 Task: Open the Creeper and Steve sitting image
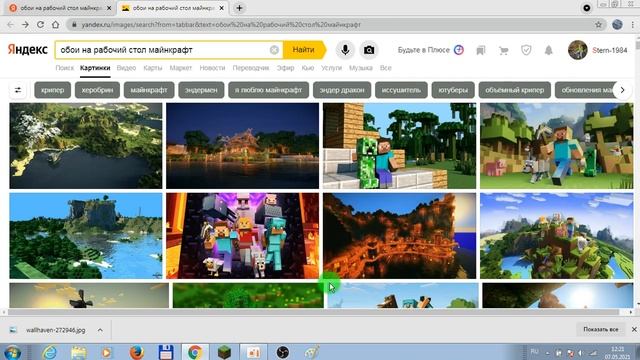(x=399, y=146)
